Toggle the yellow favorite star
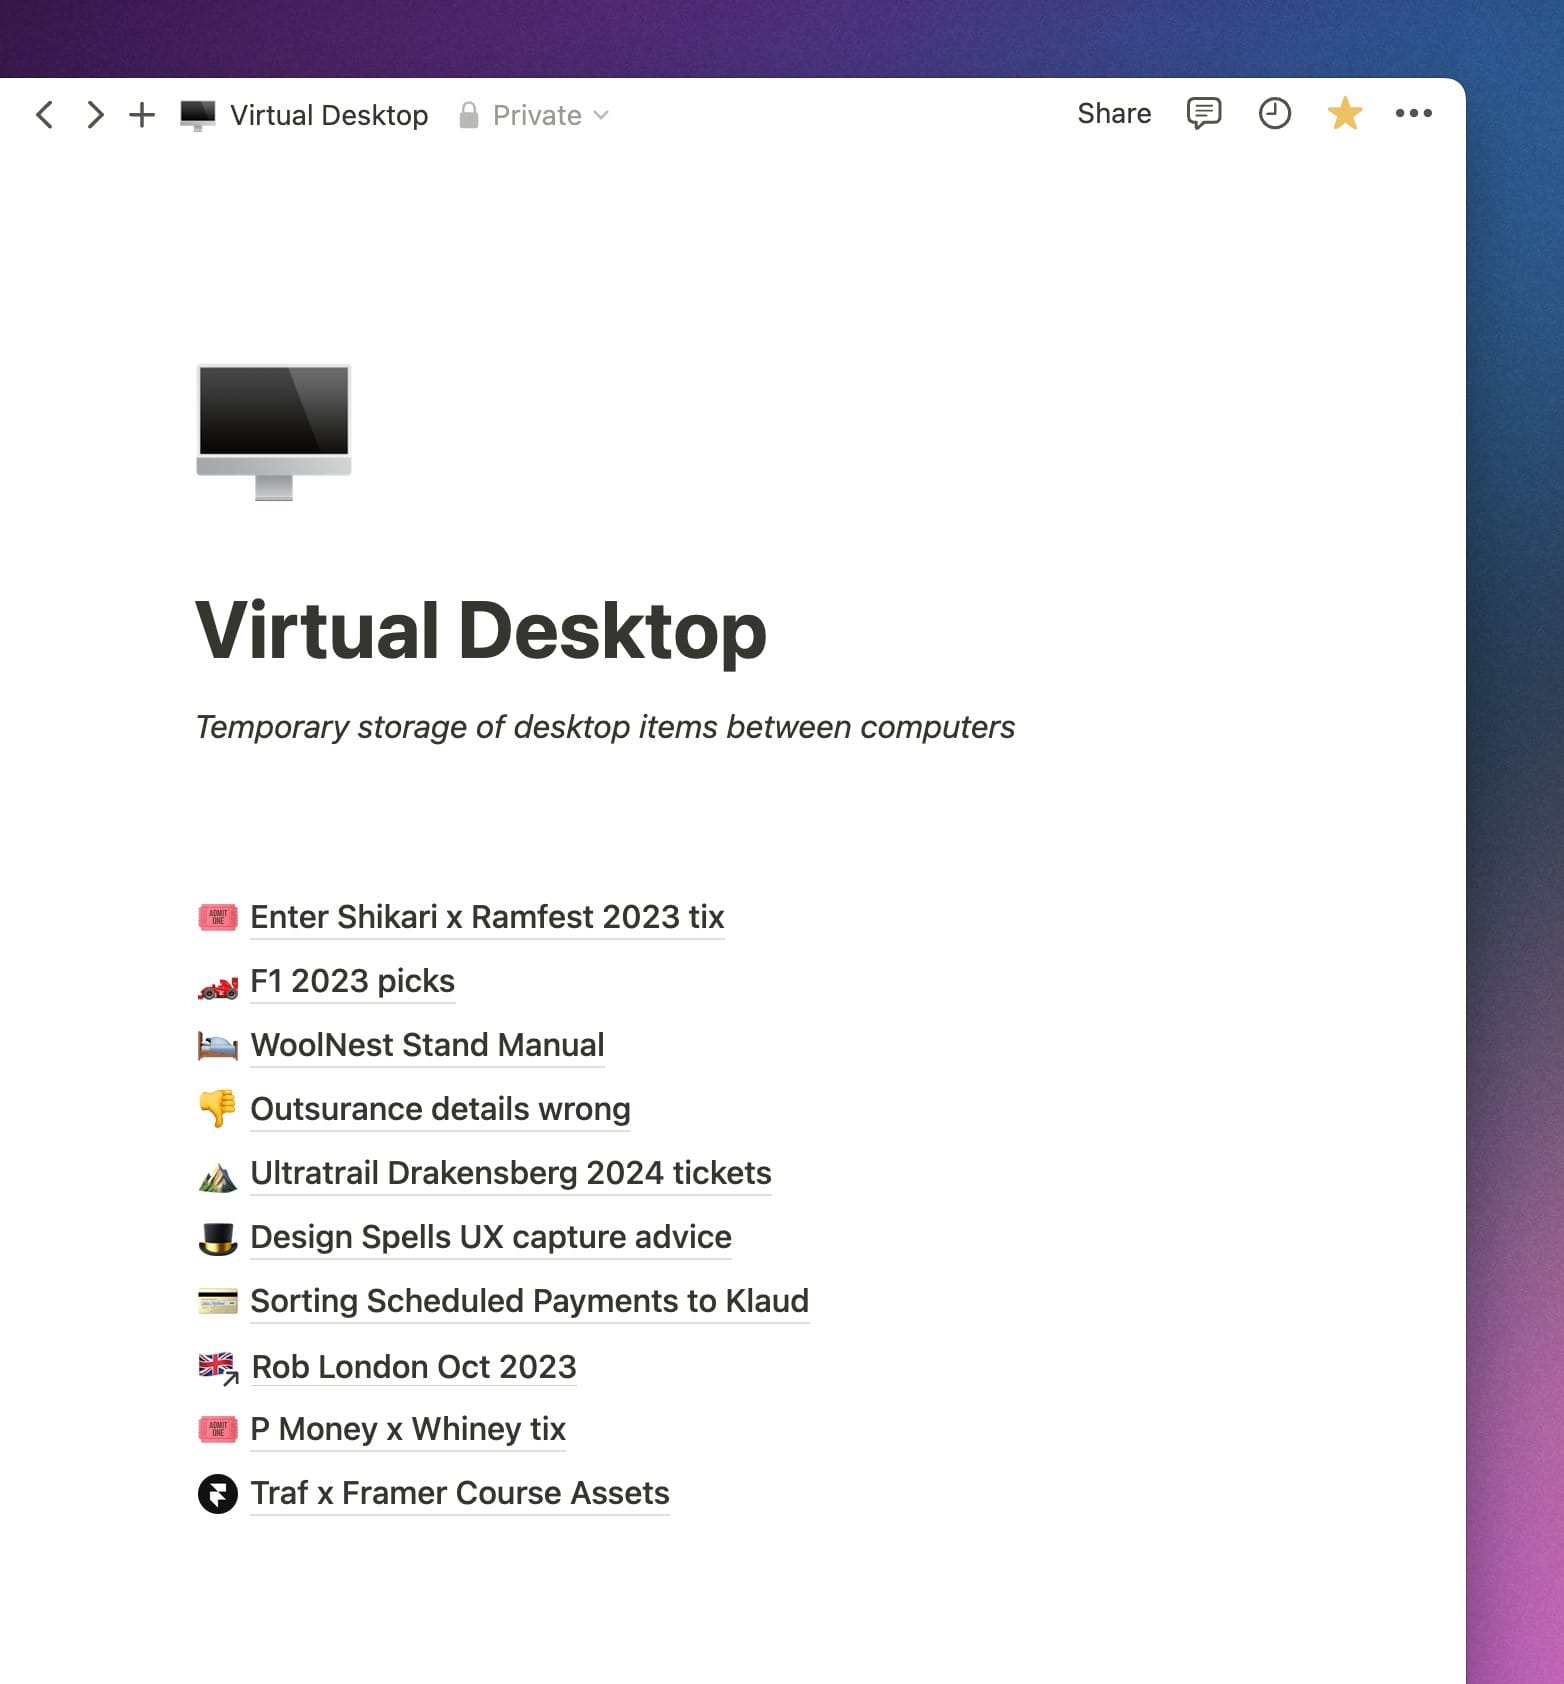Viewport: 1564px width, 1684px height. (1345, 113)
